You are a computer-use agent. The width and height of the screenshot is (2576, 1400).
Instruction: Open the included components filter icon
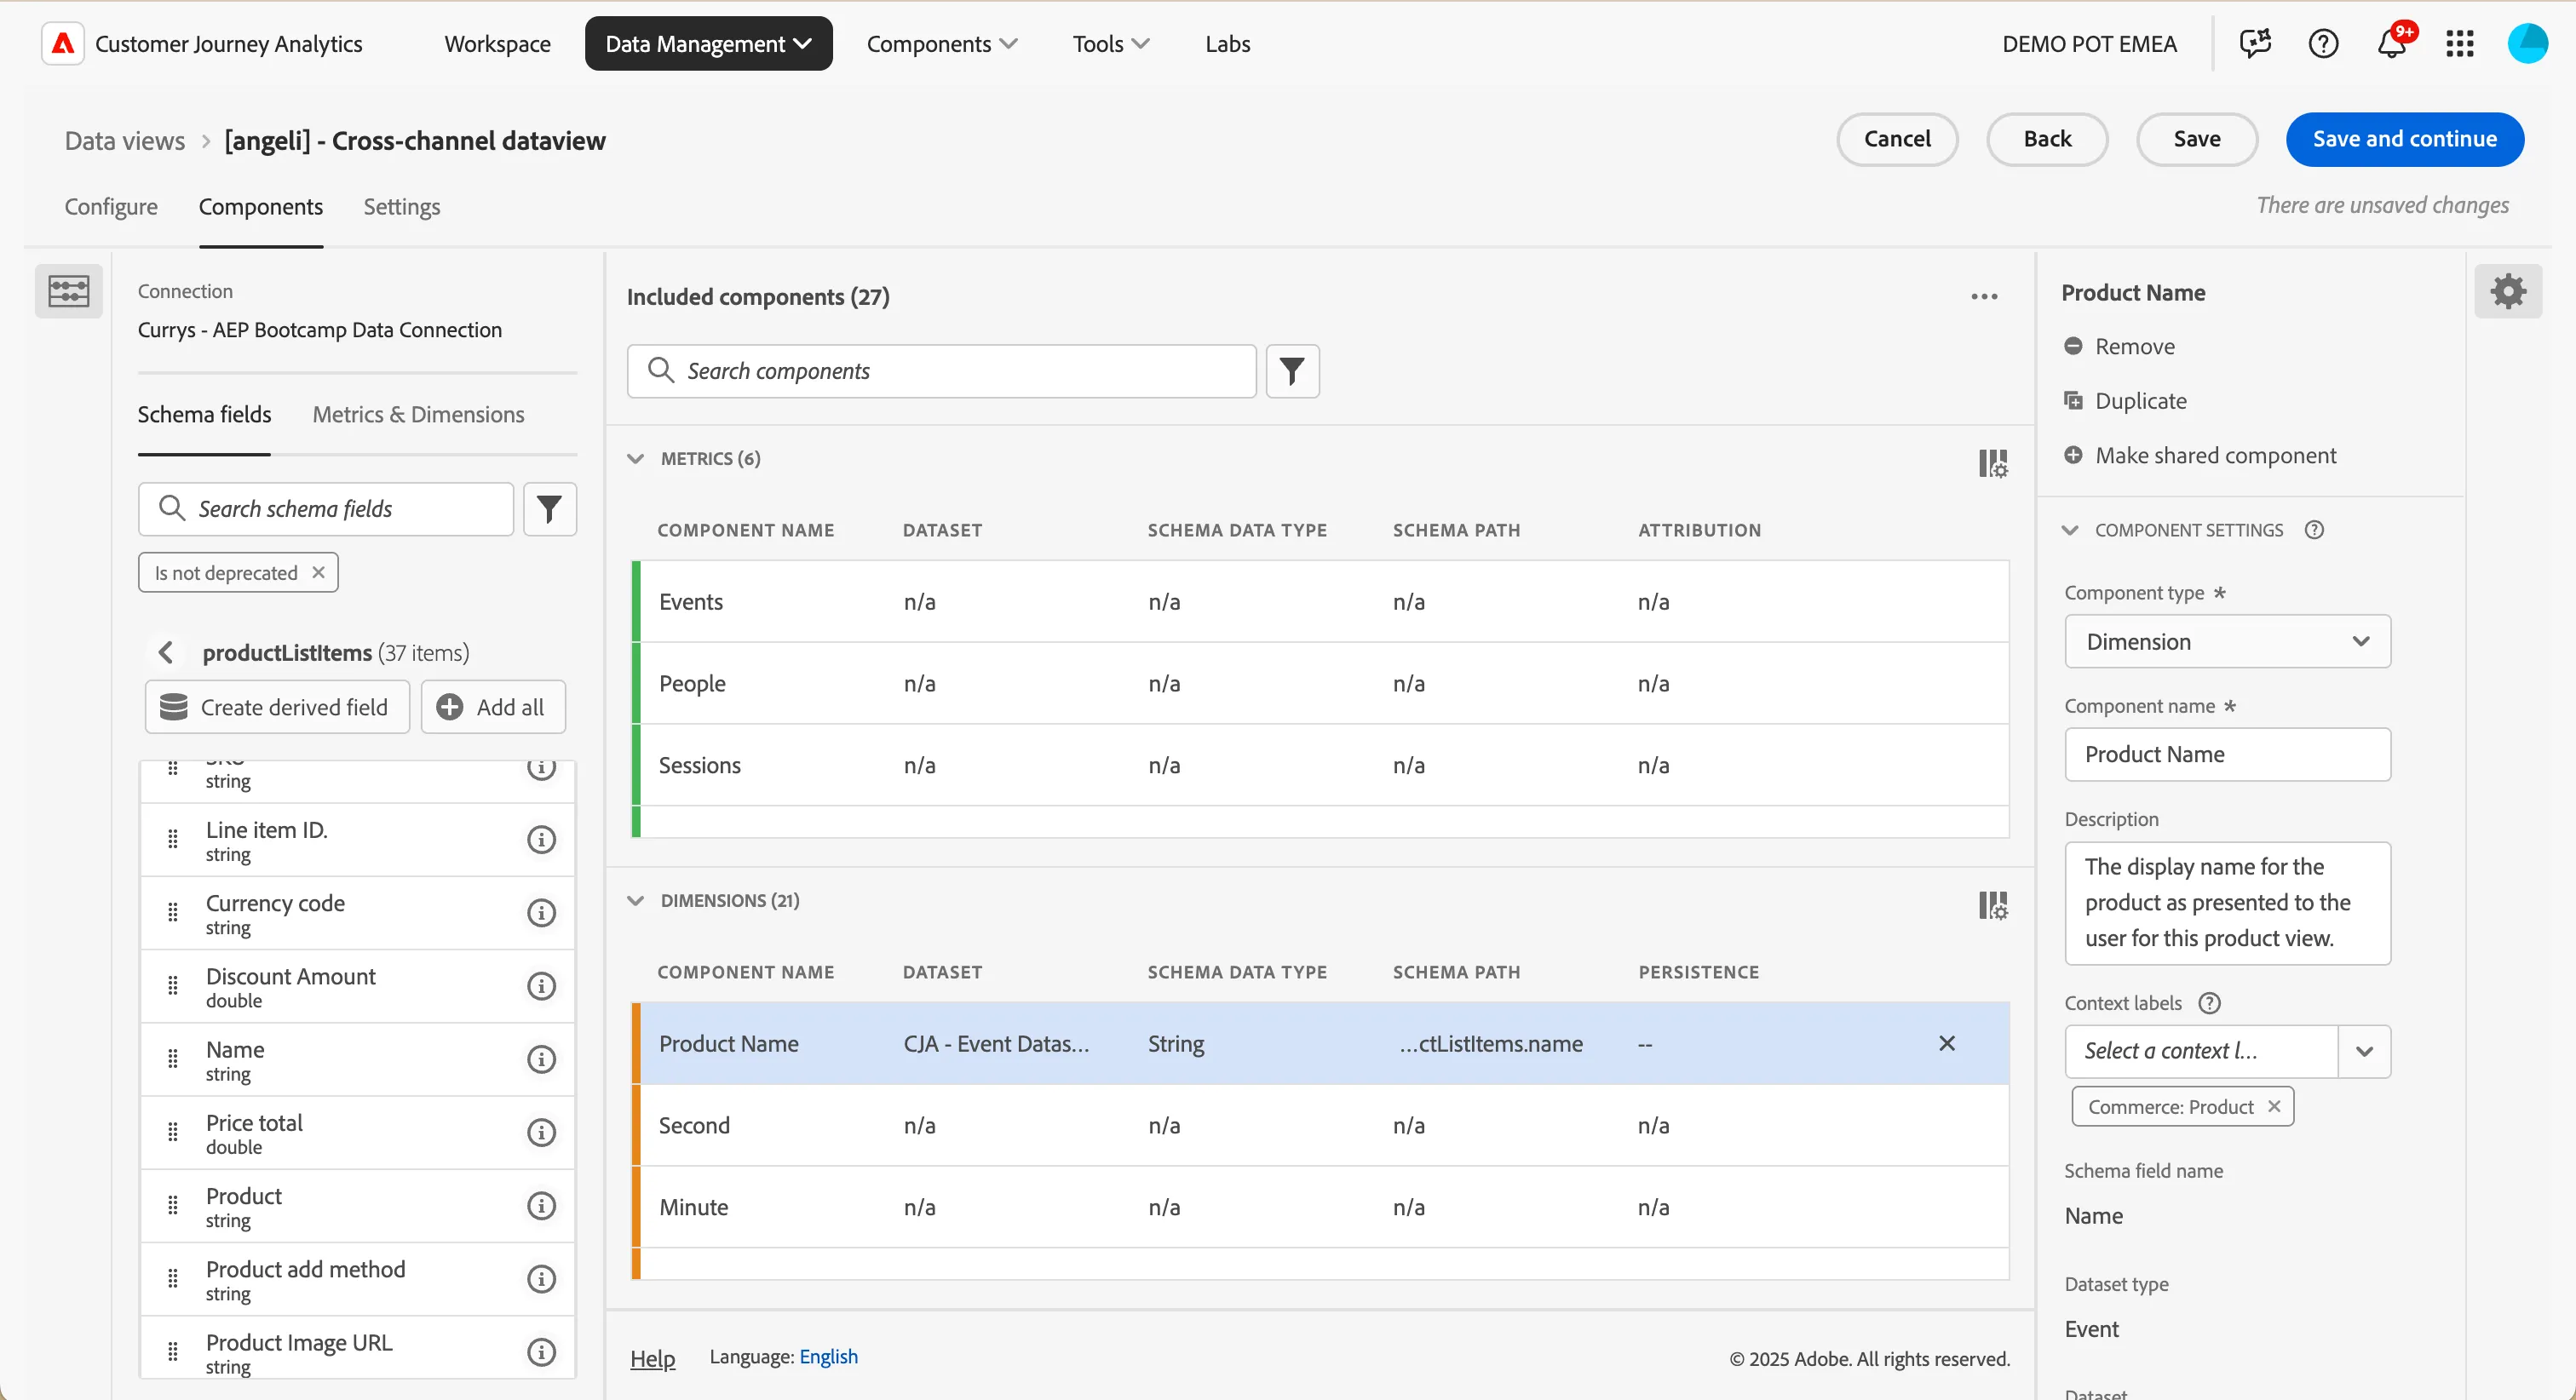coord(1292,371)
